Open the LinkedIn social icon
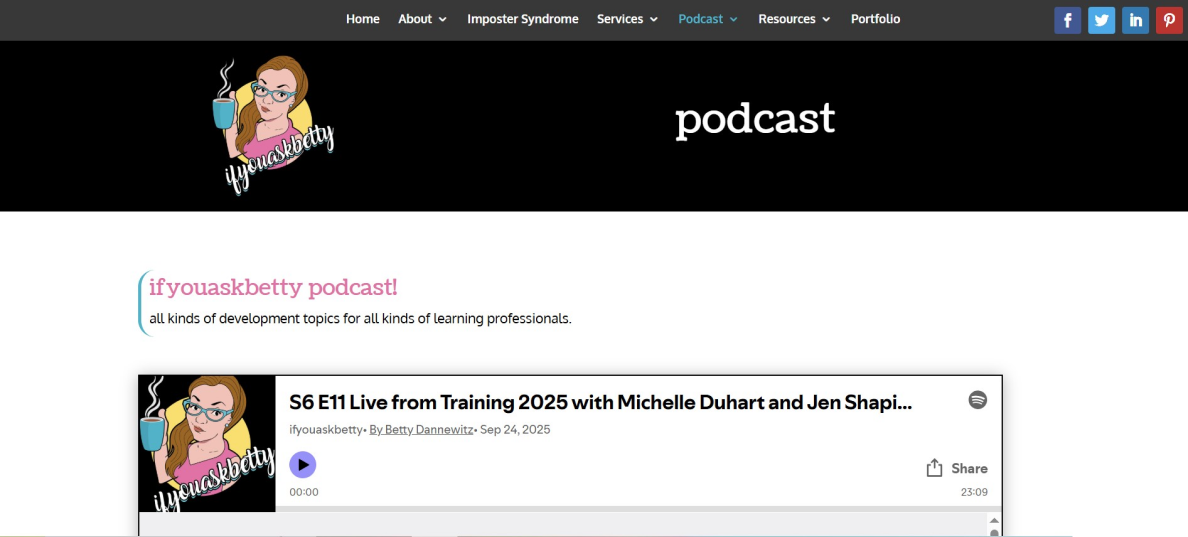This screenshot has height=537, width=1188. tap(1135, 20)
